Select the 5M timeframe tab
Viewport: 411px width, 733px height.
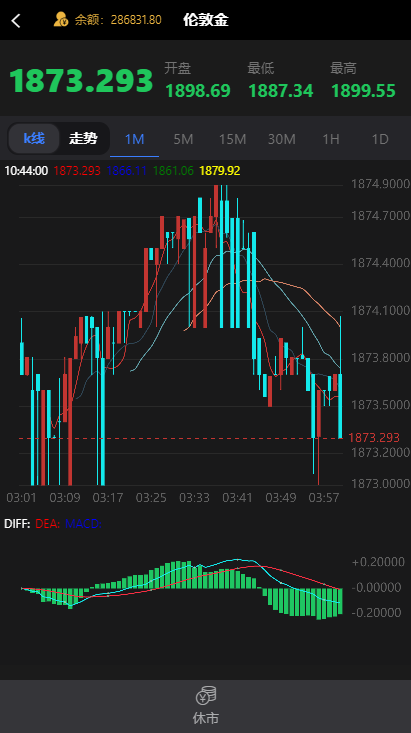(183, 139)
